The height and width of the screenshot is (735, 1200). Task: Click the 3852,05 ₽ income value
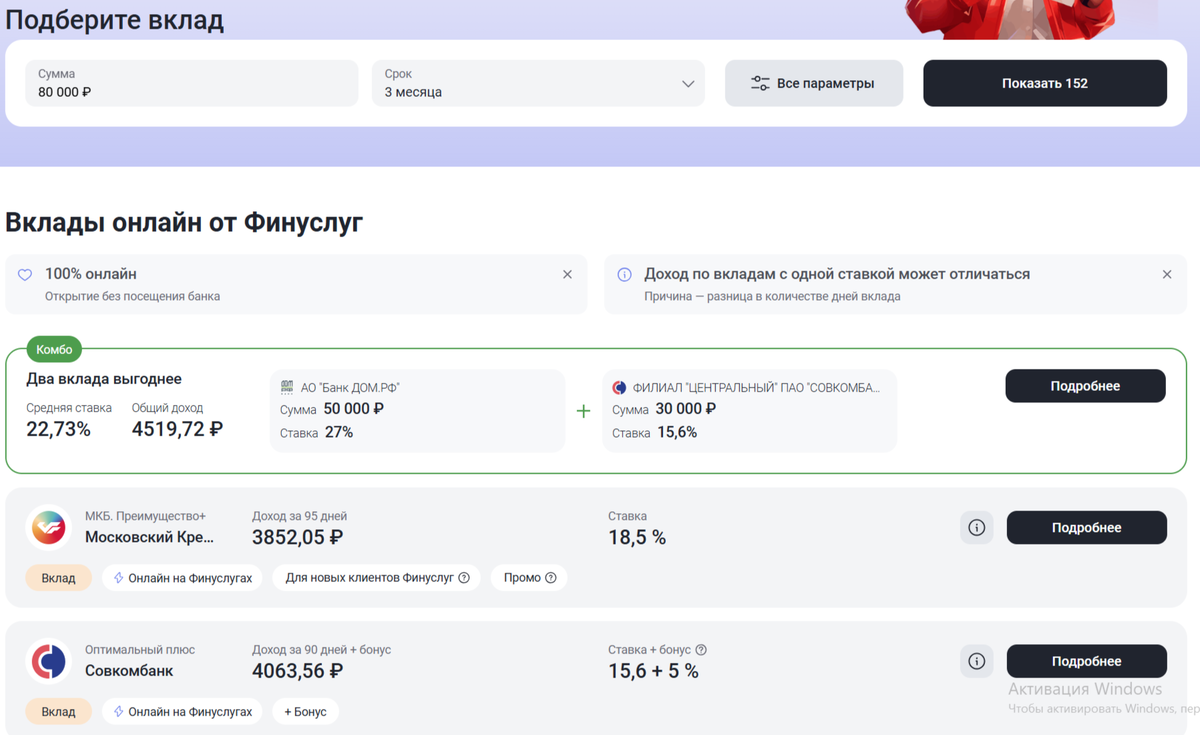pos(297,537)
